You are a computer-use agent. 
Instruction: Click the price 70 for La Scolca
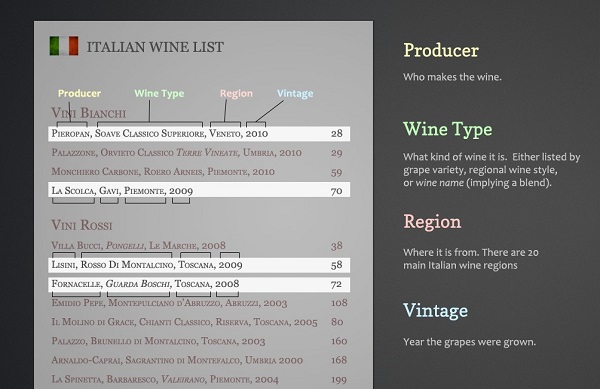click(x=337, y=191)
